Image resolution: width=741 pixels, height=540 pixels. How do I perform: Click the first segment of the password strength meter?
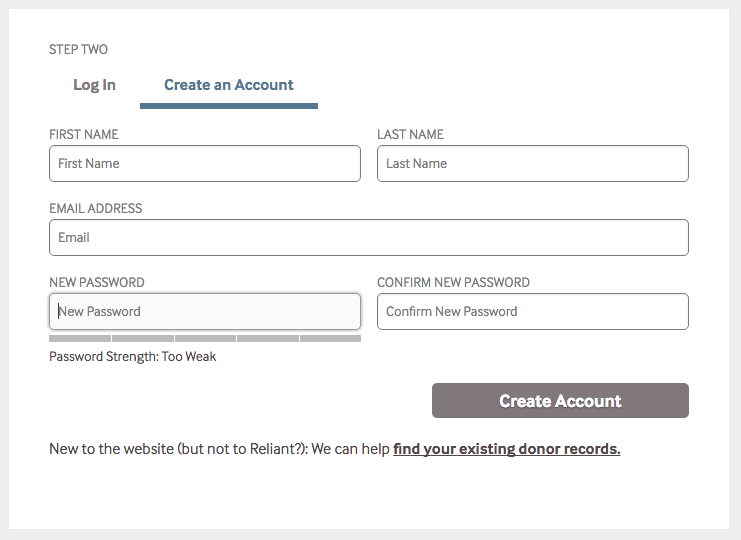[80, 339]
